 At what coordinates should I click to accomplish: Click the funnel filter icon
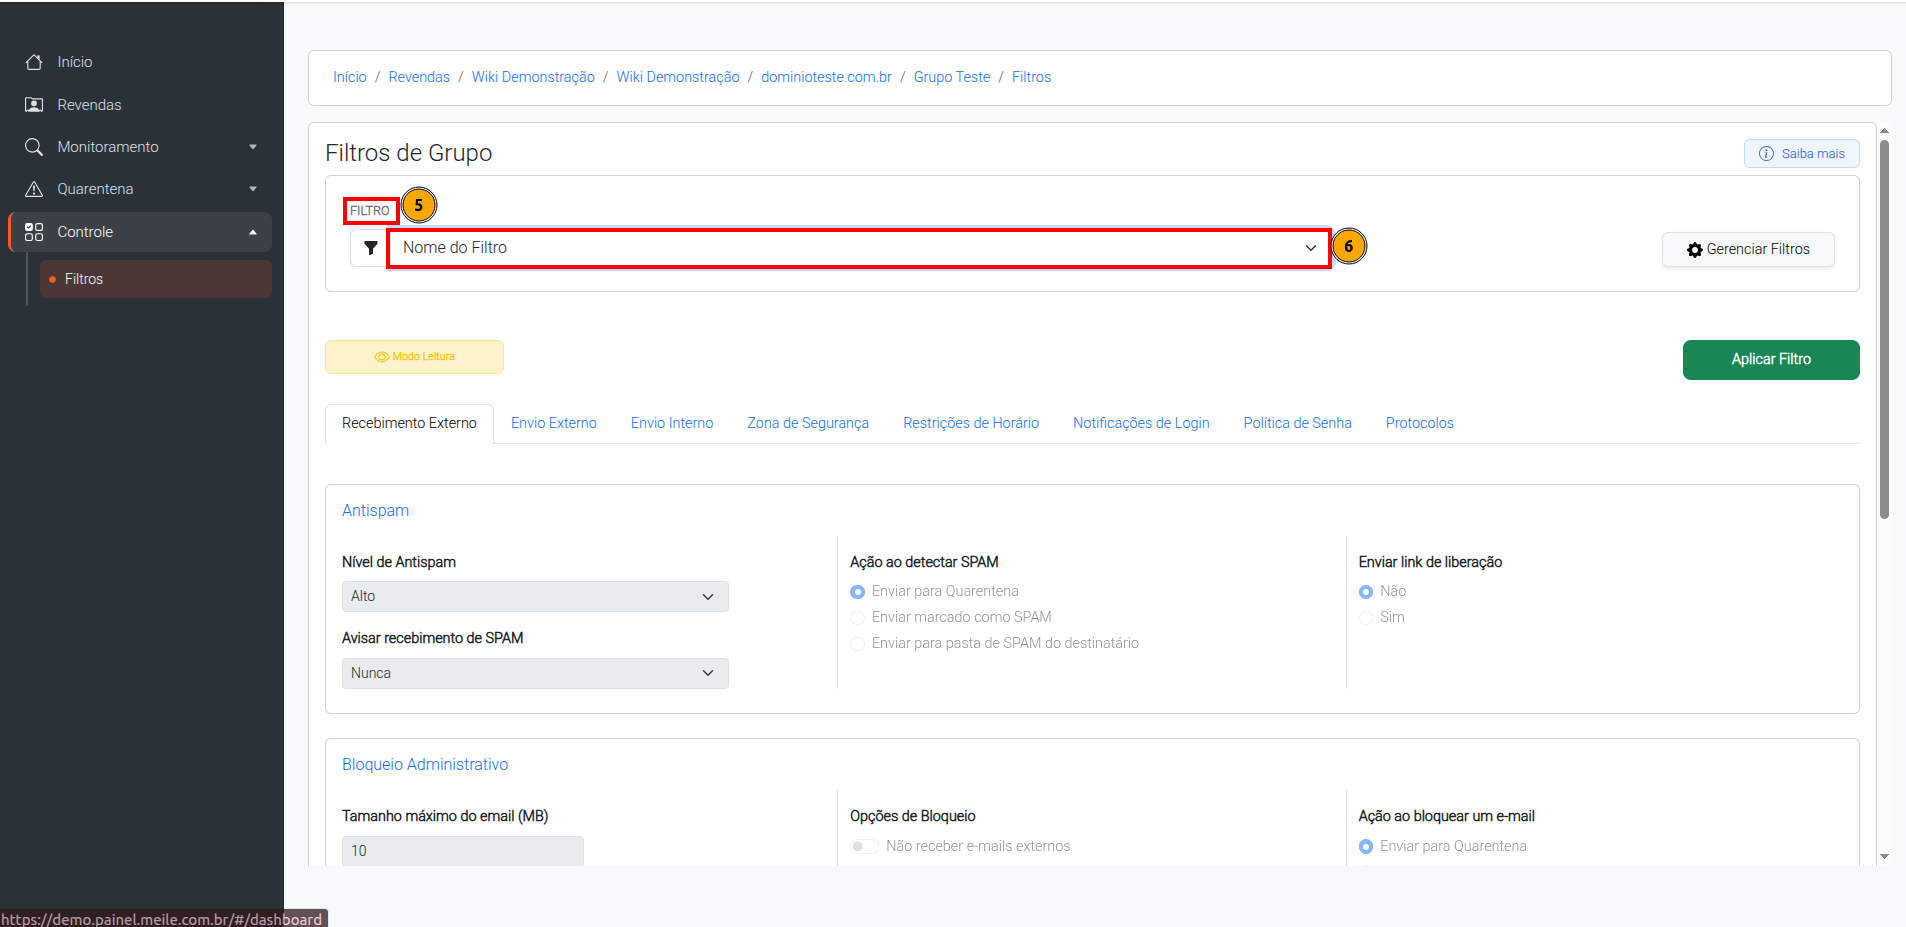pyautogui.click(x=371, y=248)
